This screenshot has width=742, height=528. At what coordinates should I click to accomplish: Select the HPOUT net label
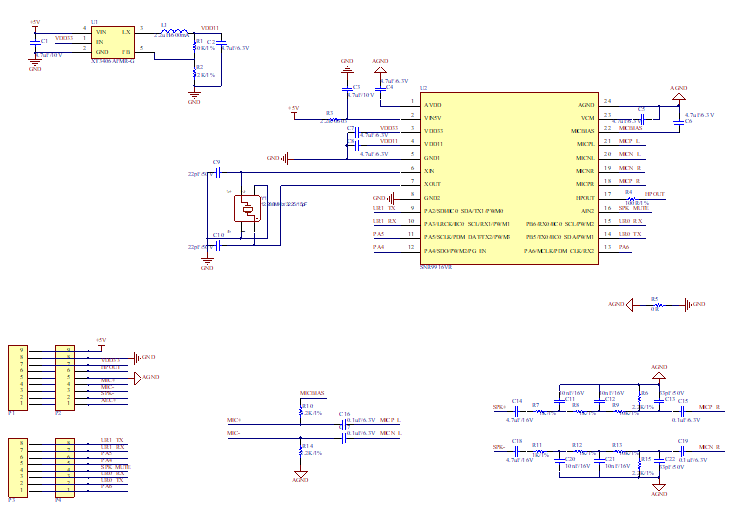[x=655, y=194]
